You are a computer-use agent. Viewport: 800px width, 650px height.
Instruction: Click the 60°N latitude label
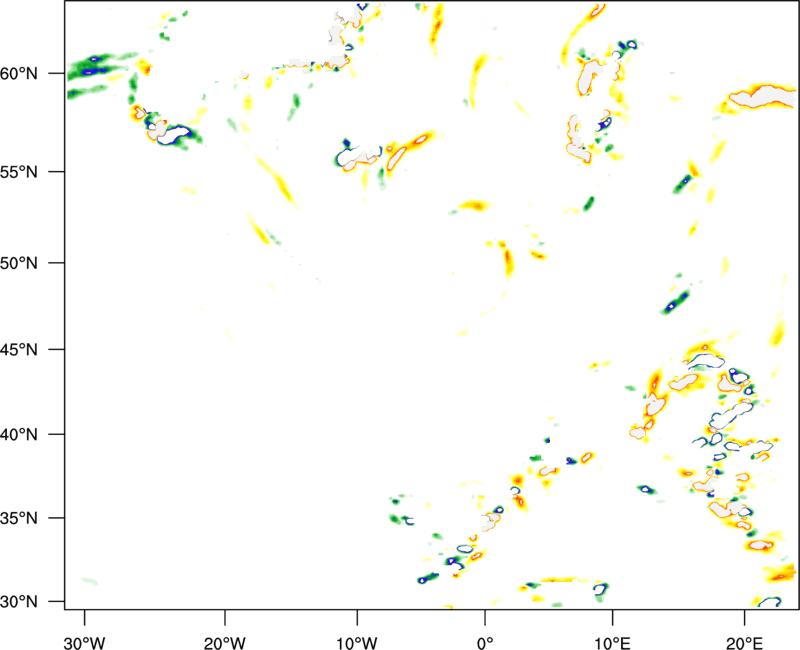click(x=19, y=73)
